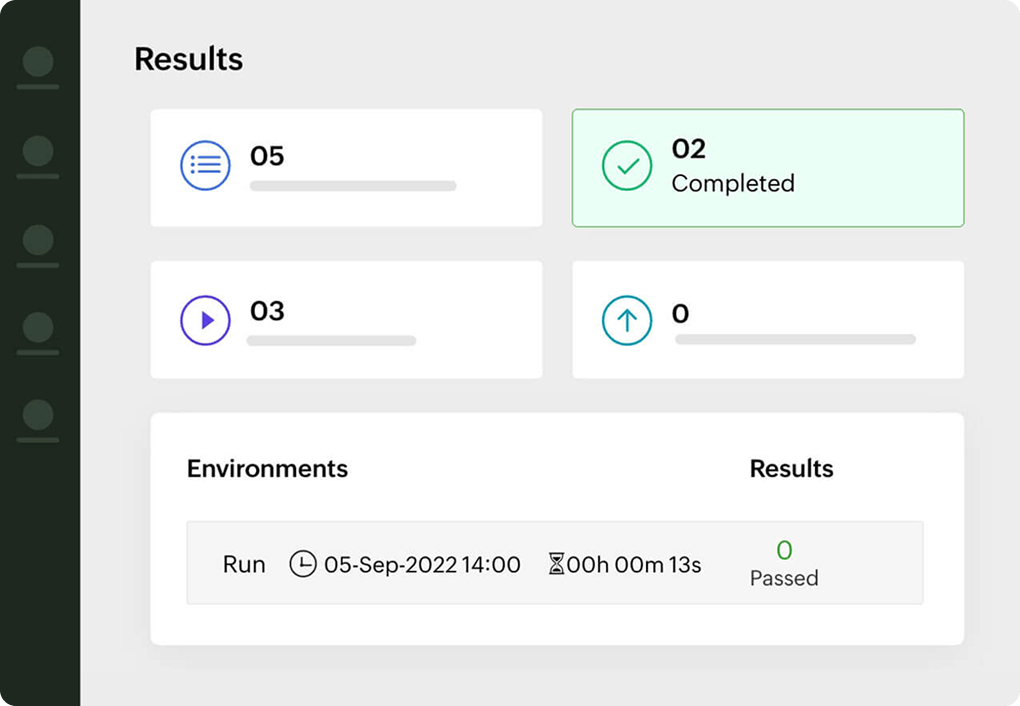Click the teal upload arrow icon on the 0 card

click(626, 319)
